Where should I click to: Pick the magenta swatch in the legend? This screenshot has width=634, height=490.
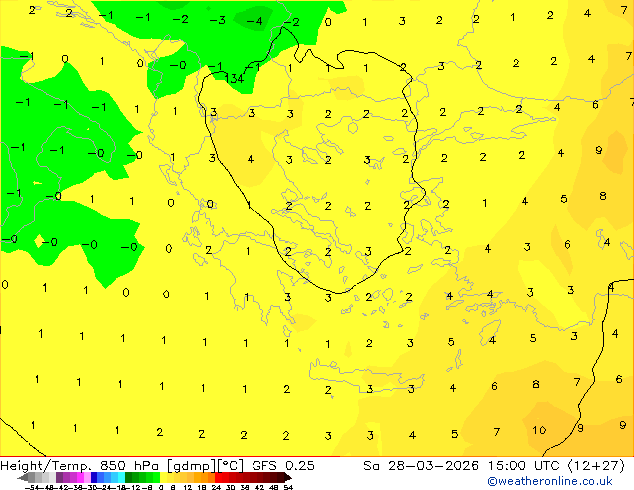[80, 478]
